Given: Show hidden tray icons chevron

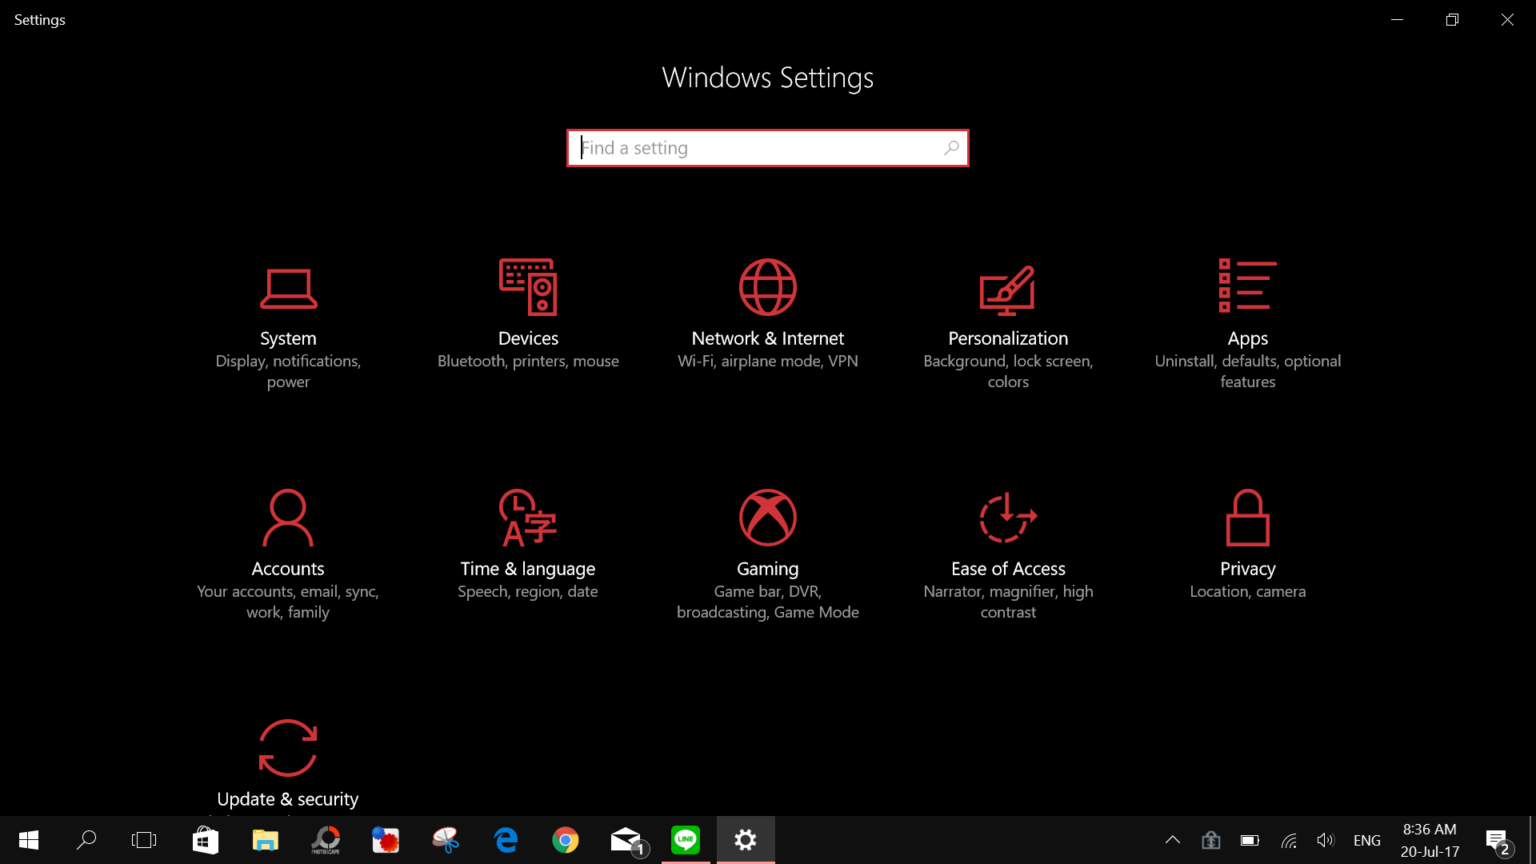Looking at the screenshot, I should tap(1173, 840).
